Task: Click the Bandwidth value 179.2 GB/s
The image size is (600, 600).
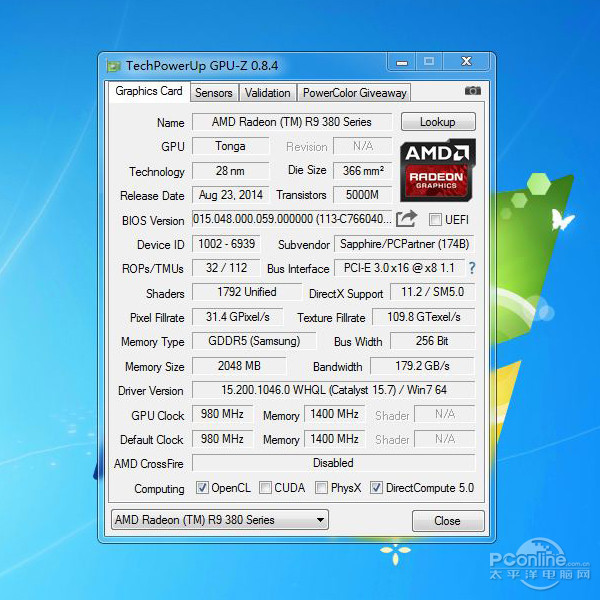Action: tap(422, 366)
